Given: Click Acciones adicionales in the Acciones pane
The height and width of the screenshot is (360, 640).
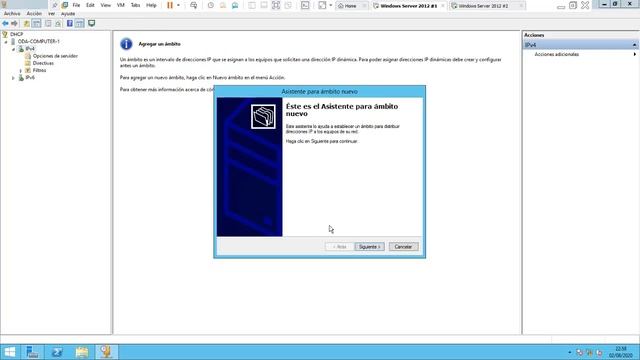Looking at the screenshot, I should (557, 54).
